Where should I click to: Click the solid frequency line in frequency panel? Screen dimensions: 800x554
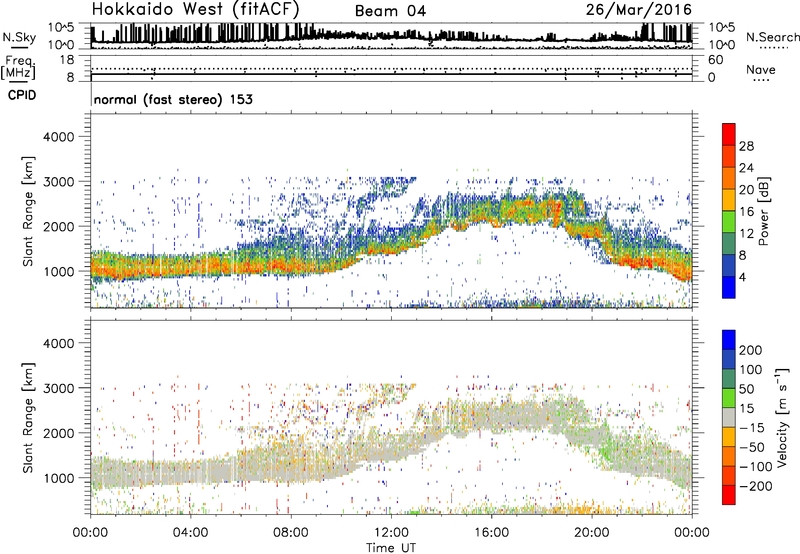point(391,74)
